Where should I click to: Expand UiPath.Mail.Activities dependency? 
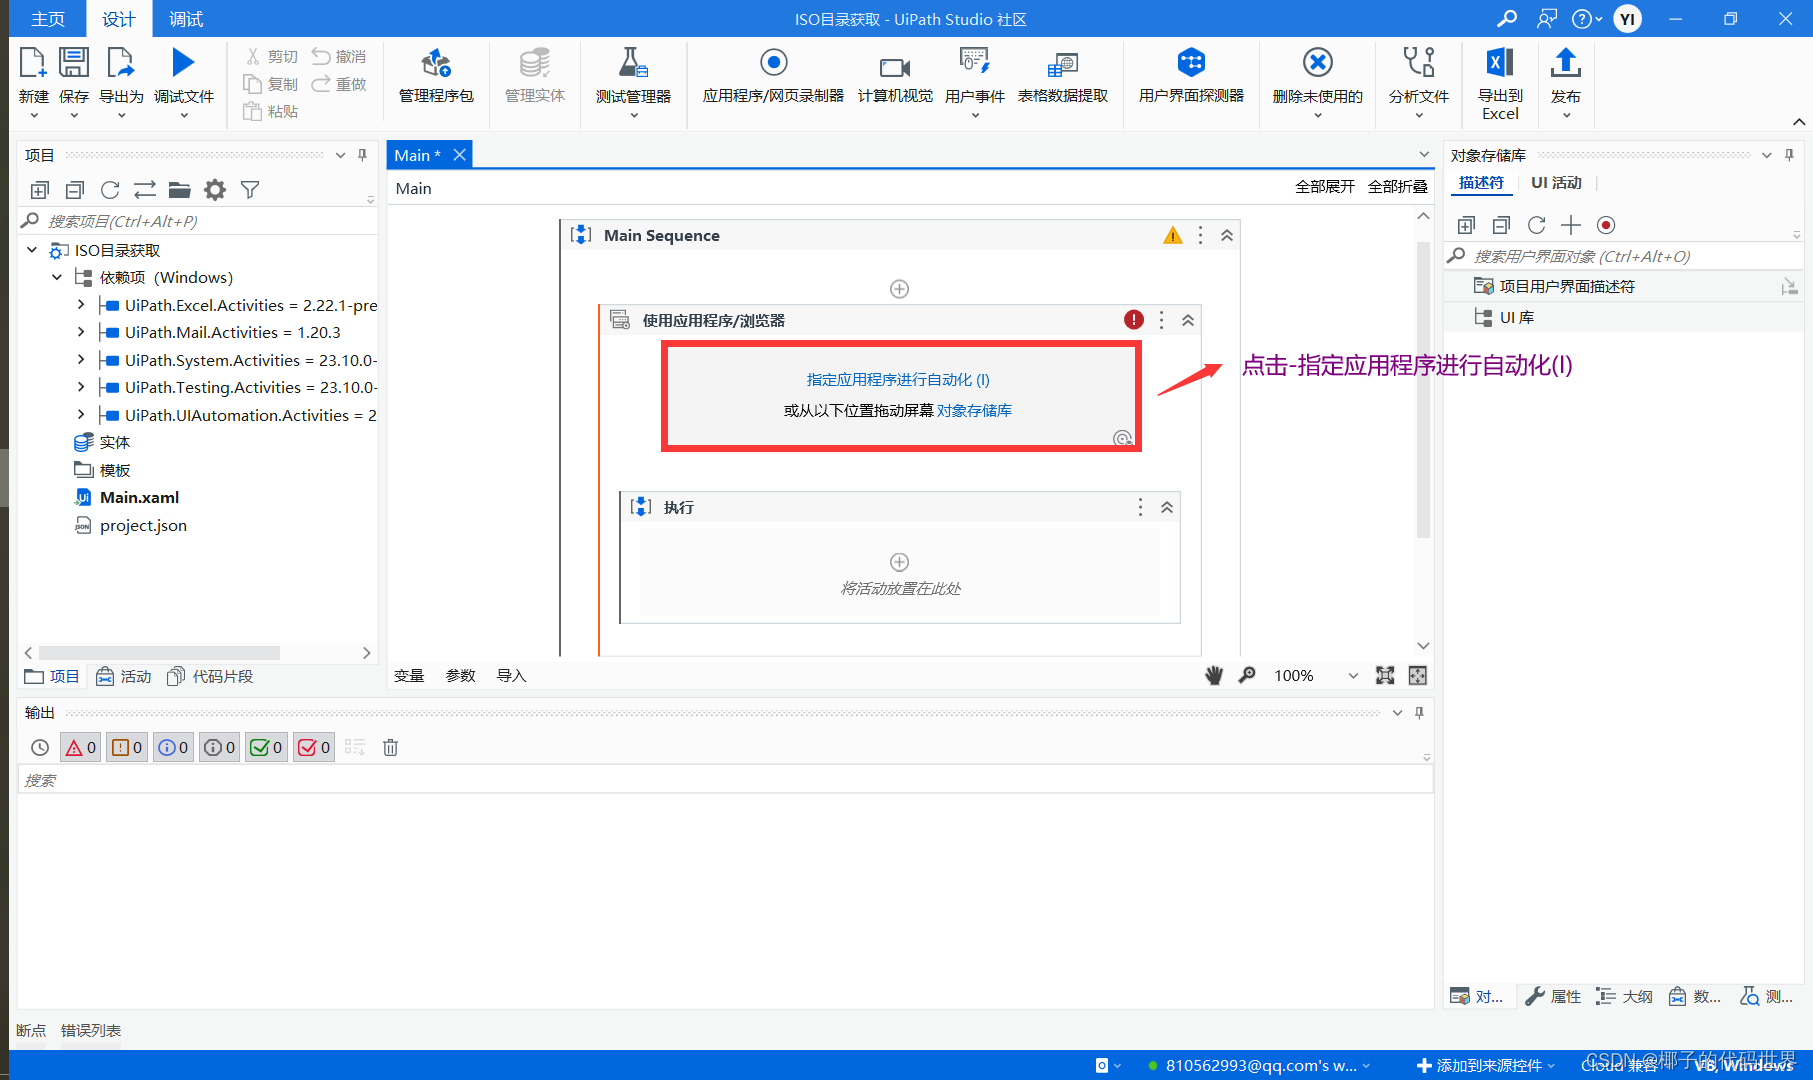[81, 332]
